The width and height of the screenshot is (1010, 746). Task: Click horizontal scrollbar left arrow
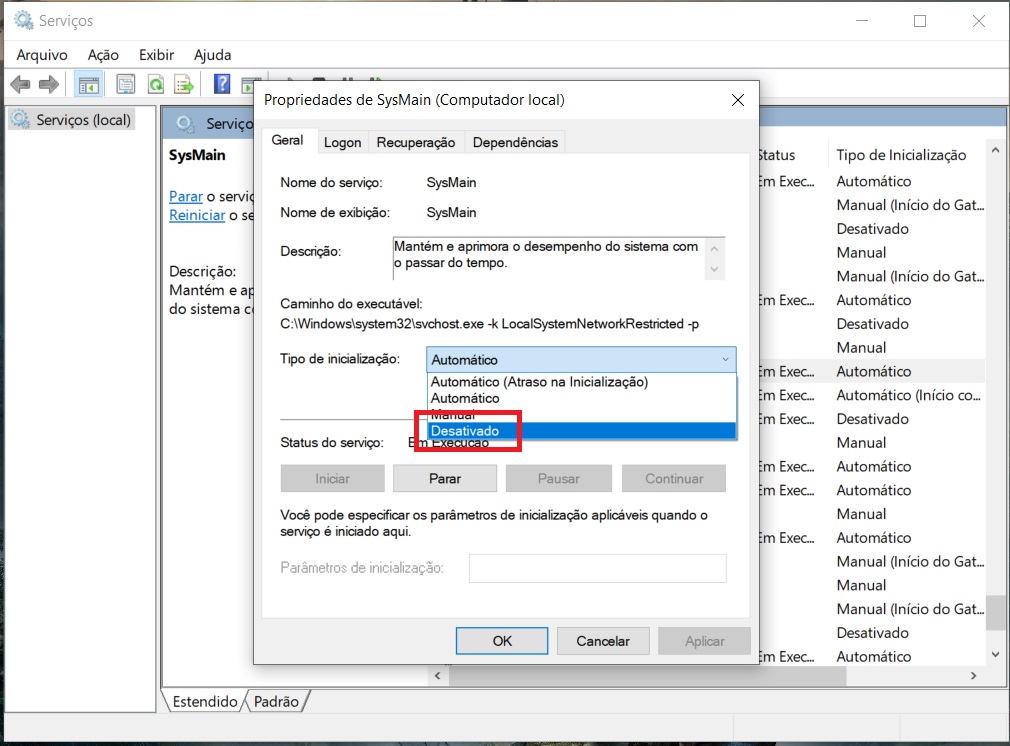click(x=438, y=676)
